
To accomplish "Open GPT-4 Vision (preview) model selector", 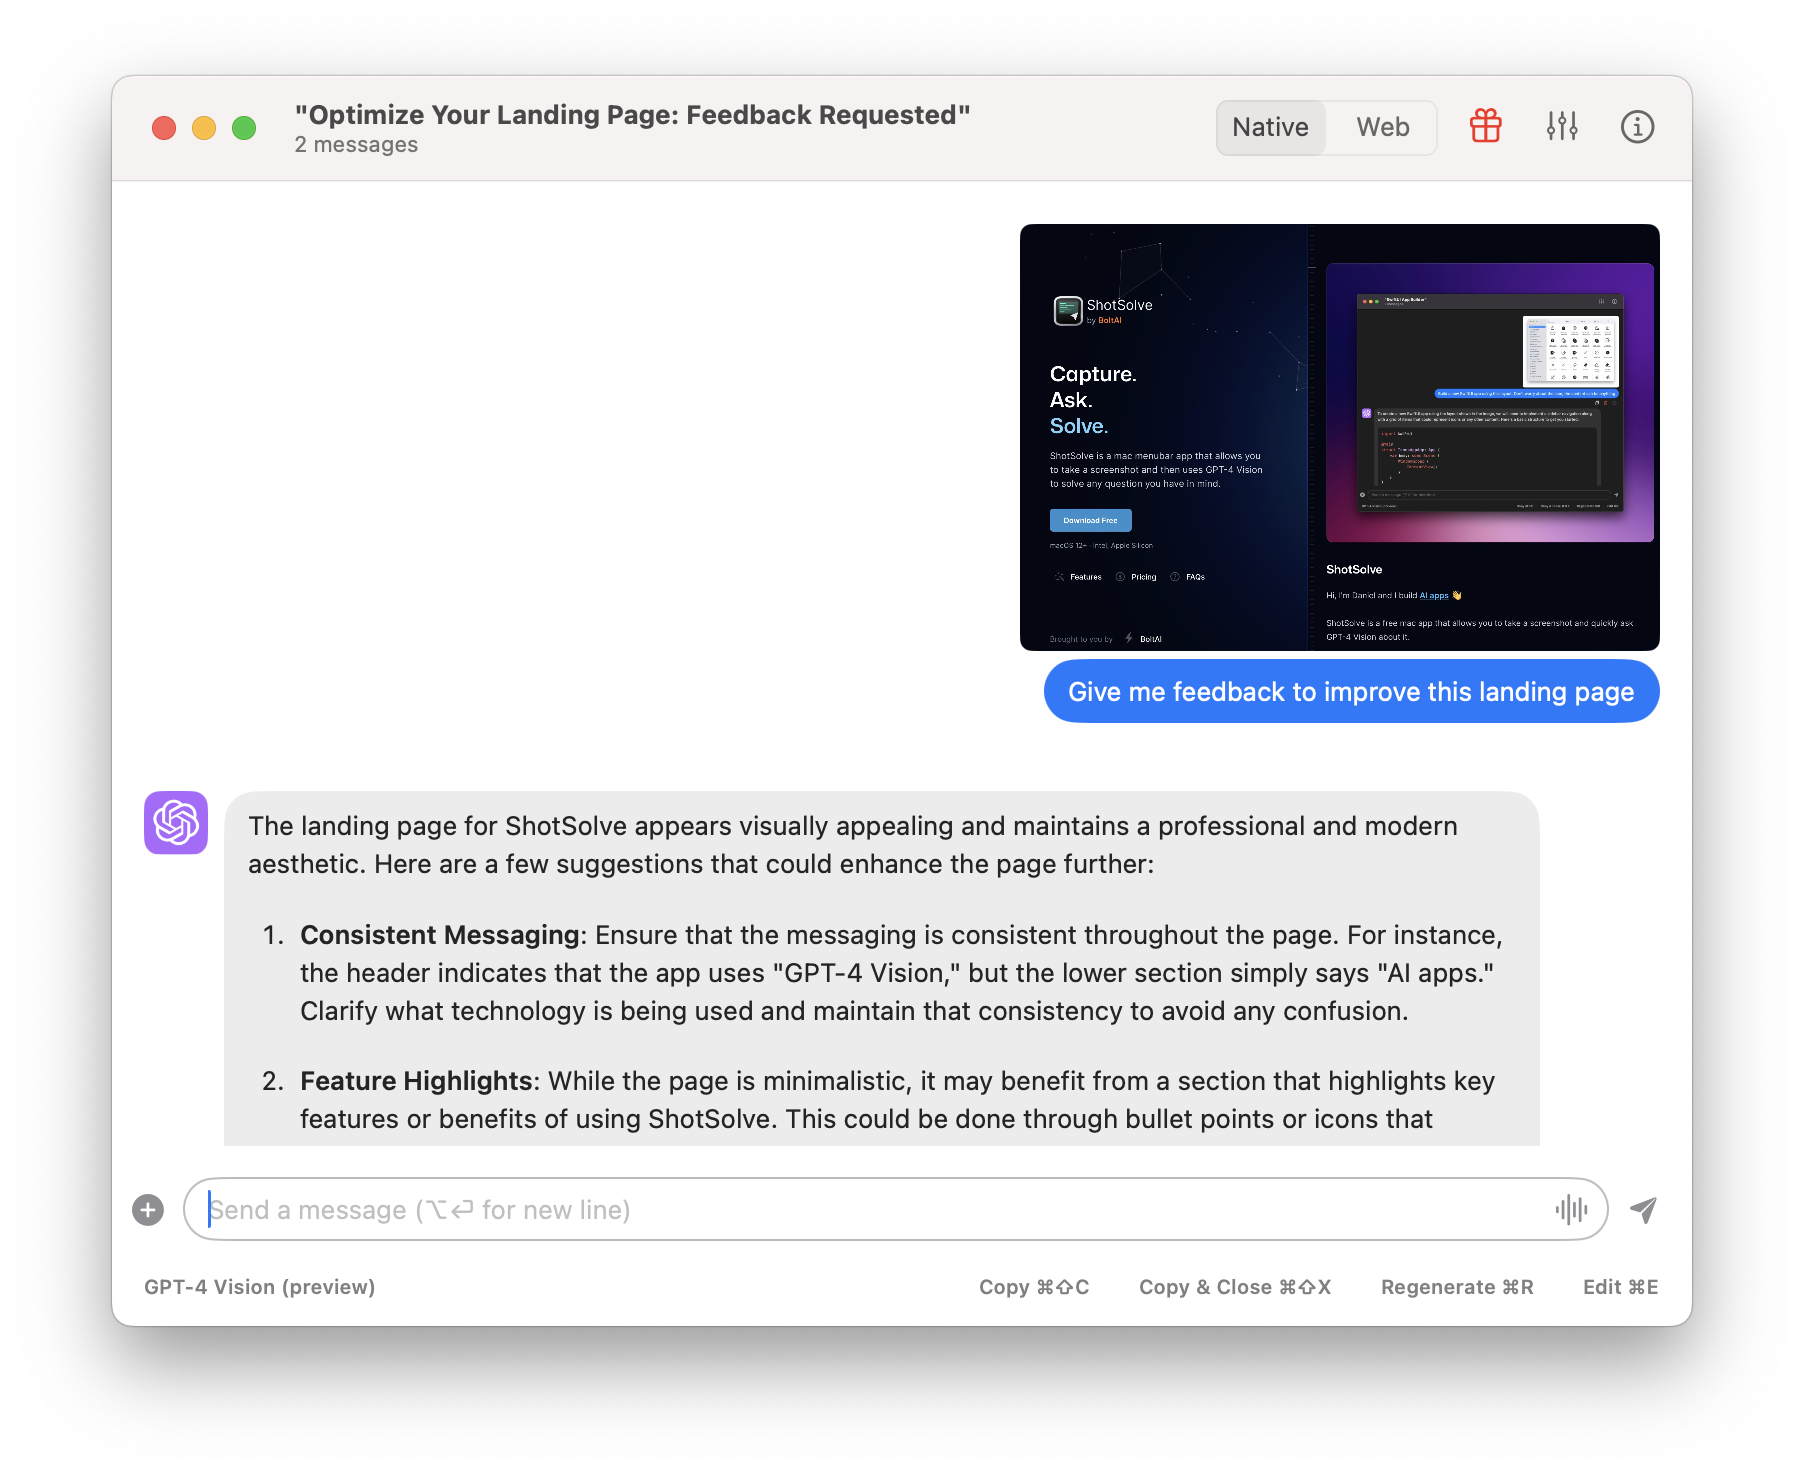I will click(260, 1287).
